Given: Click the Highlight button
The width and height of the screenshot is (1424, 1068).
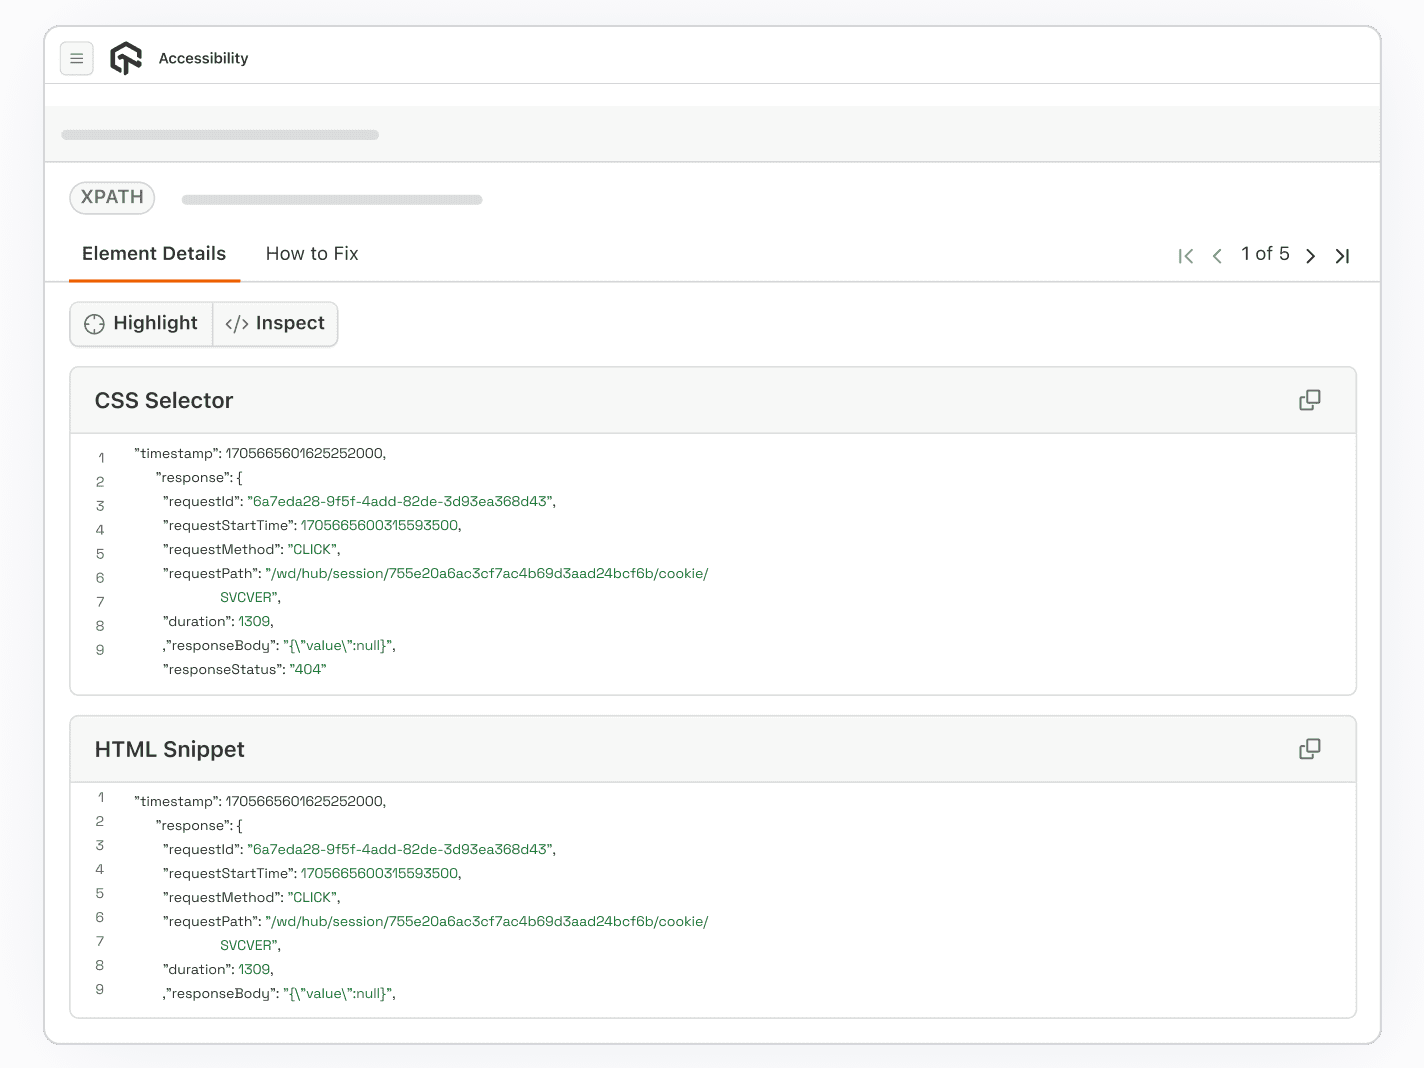Looking at the screenshot, I should (x=141, y=324).
